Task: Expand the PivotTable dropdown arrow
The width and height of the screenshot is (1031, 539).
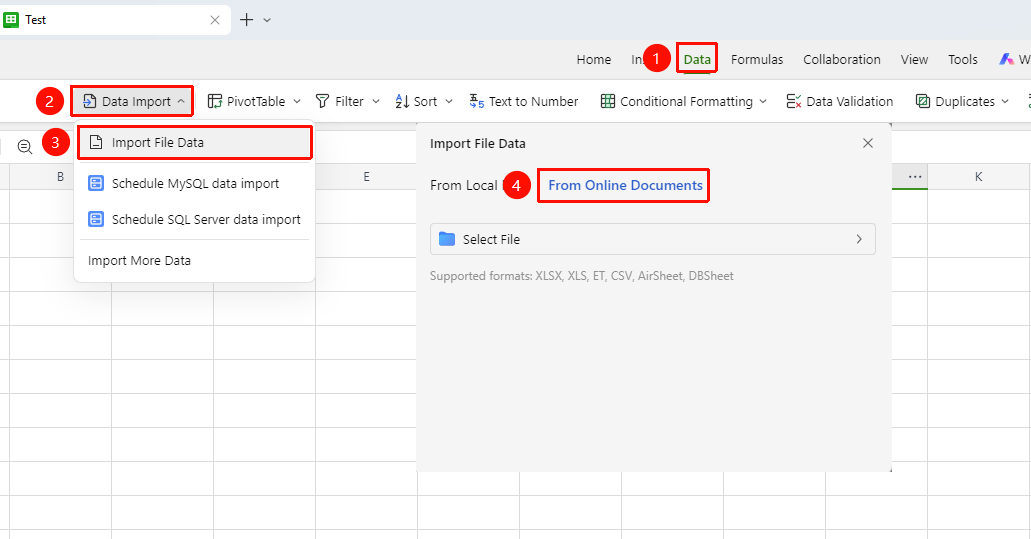Action: (297, 101)
